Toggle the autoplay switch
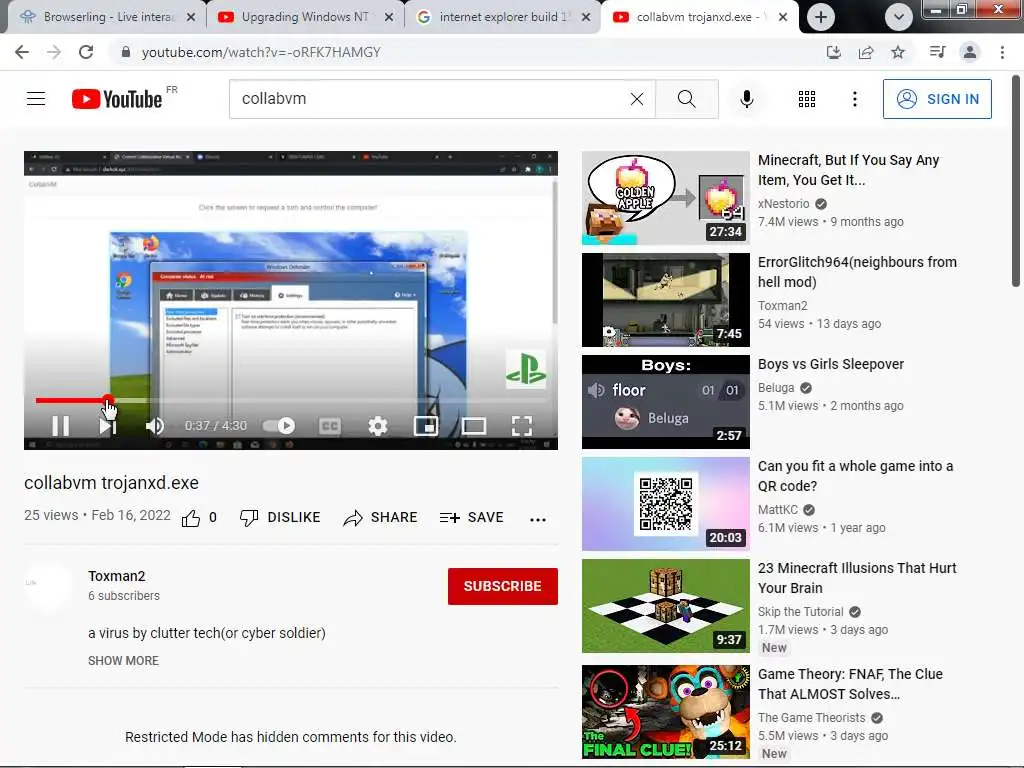 (279, 426)
